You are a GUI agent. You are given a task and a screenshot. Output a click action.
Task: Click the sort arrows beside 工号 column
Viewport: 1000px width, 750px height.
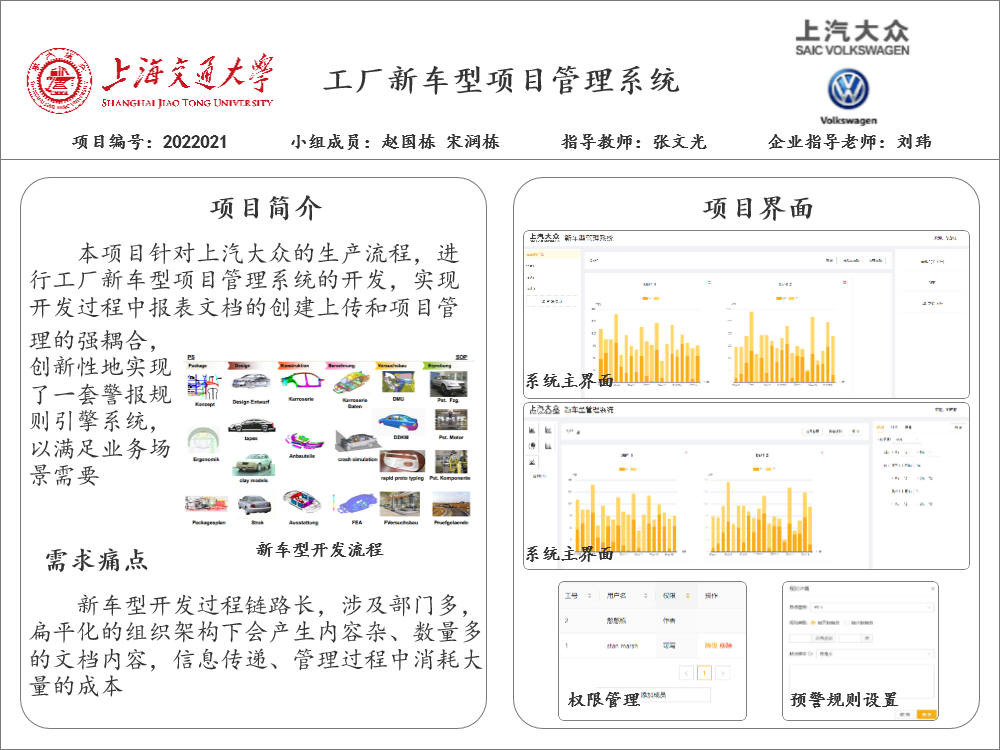click(589, 596)
